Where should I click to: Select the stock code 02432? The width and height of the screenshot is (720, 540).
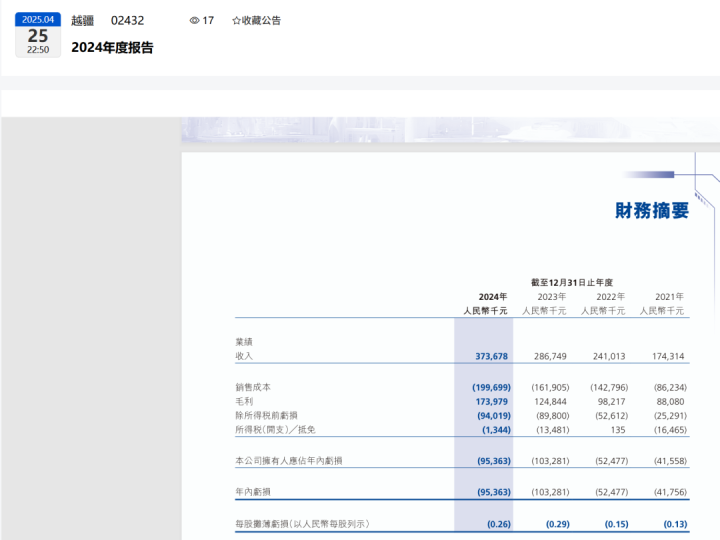pyautogui.click(x=127, y=20)
